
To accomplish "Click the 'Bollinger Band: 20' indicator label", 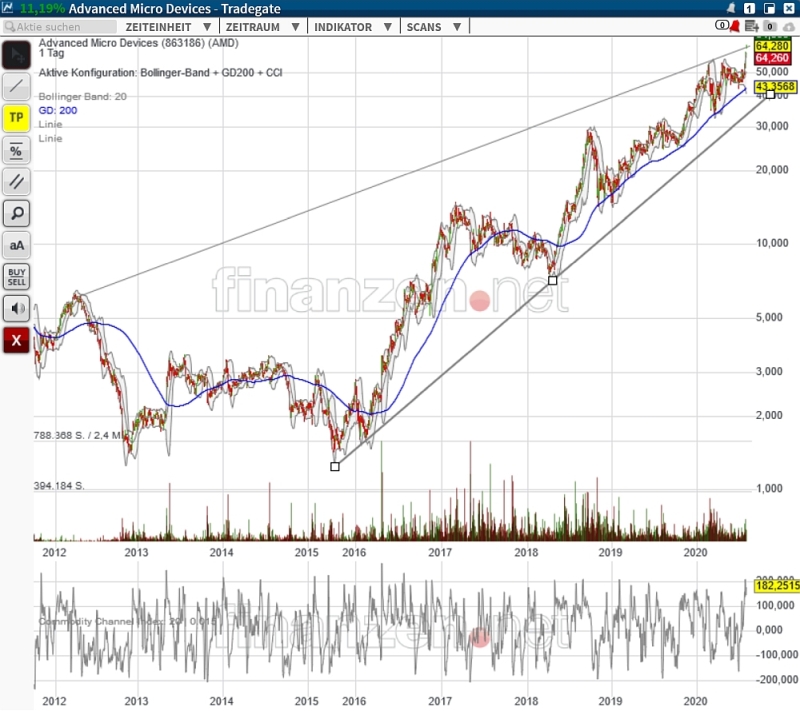I will (83, 96).
